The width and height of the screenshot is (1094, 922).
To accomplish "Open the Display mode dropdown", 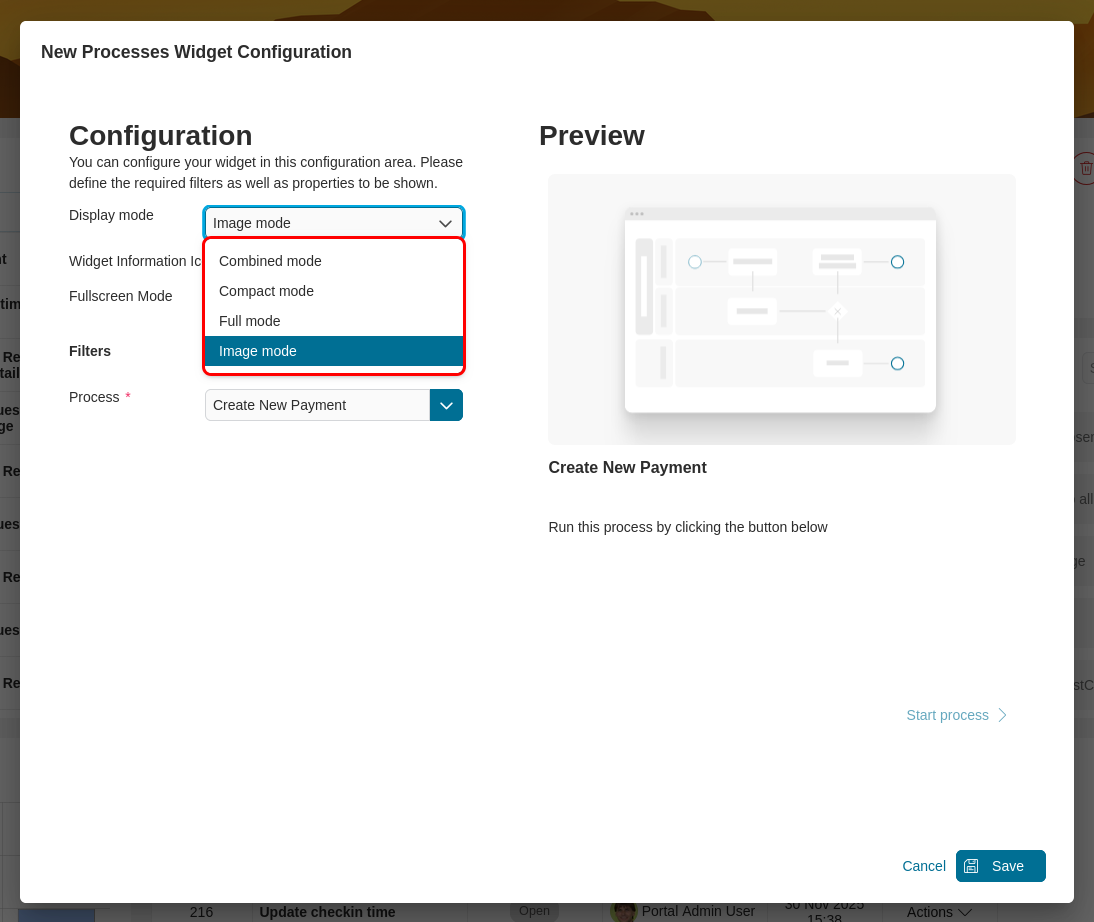I will coord(333,223).
